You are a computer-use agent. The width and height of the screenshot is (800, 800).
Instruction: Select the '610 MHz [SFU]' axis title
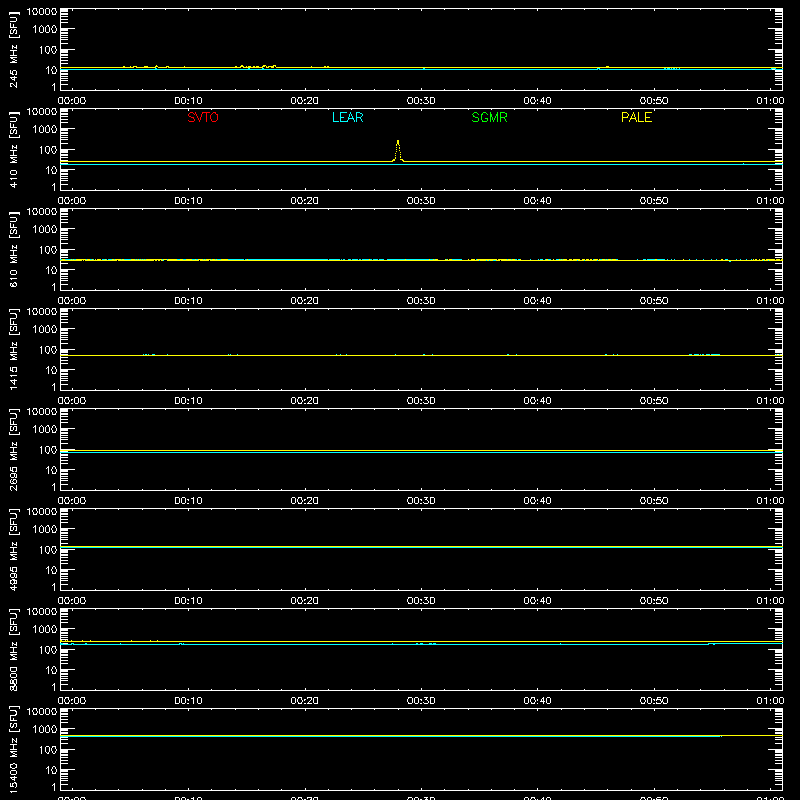tap(13, 250)
